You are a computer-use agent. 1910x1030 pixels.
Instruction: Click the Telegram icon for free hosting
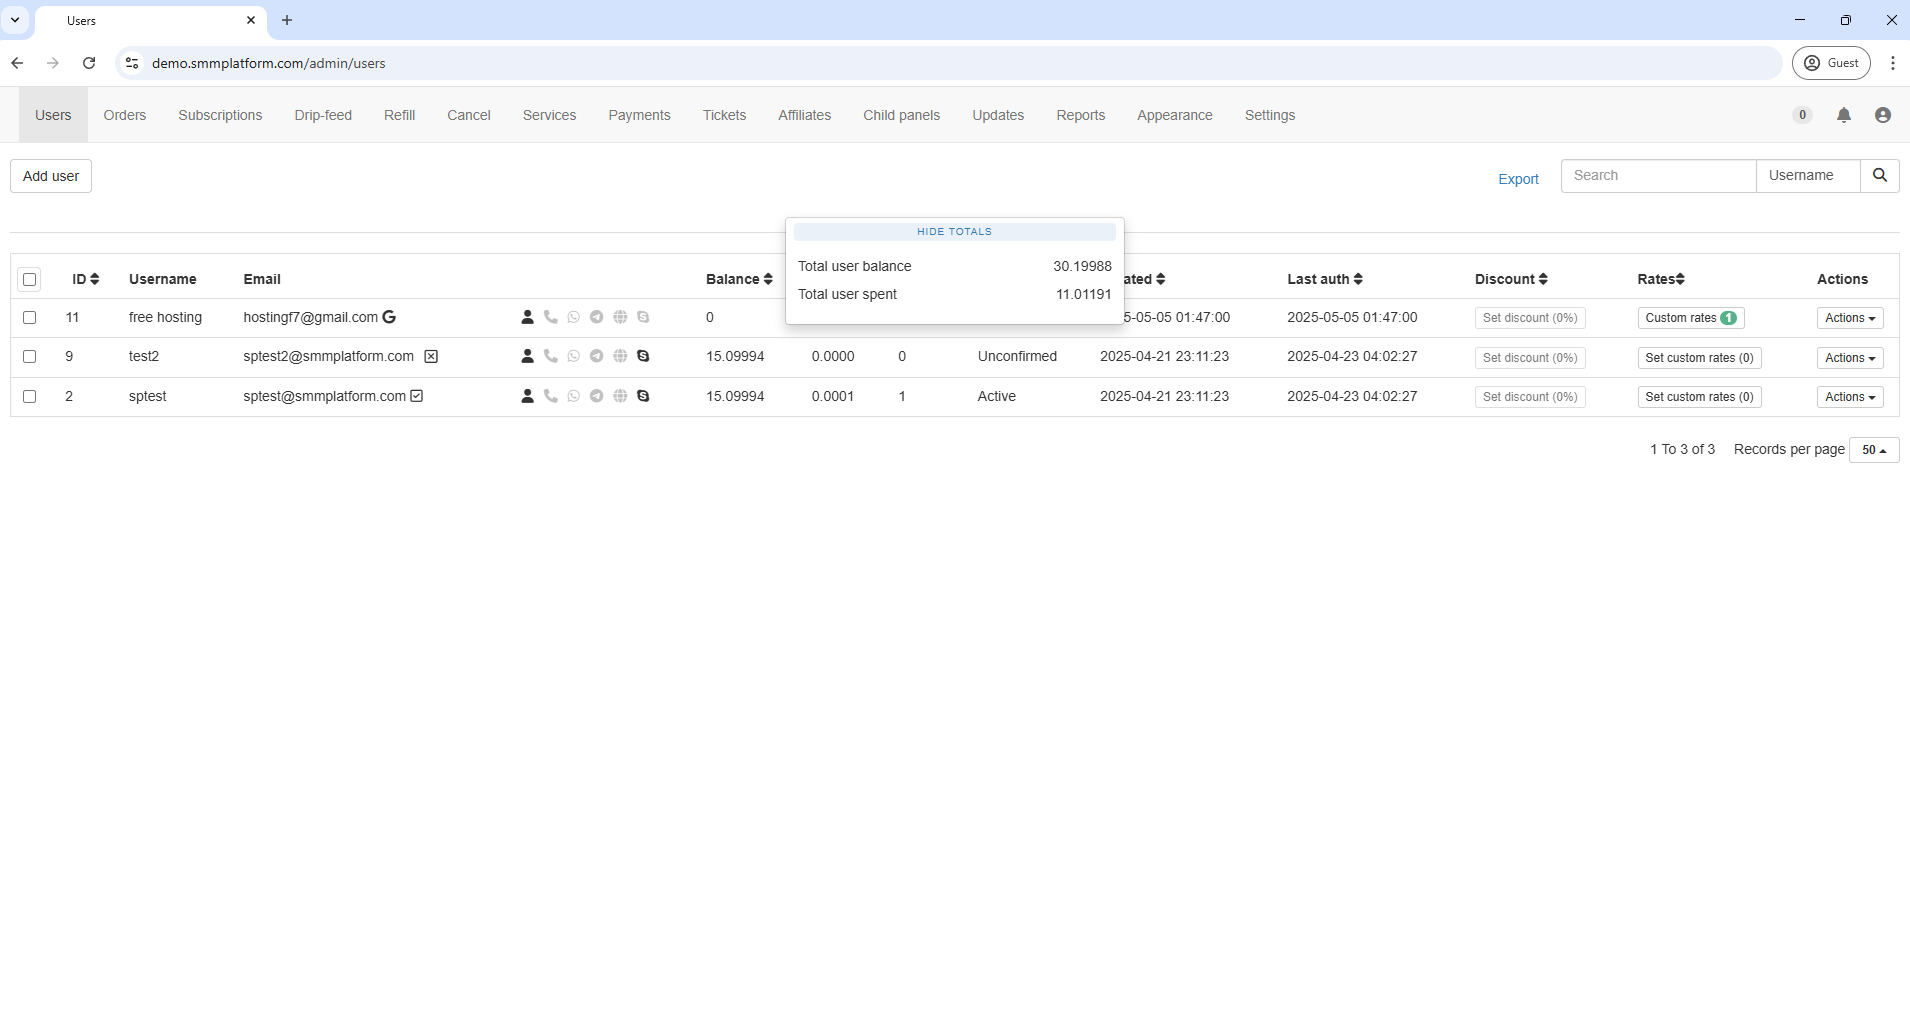(597, 317)
